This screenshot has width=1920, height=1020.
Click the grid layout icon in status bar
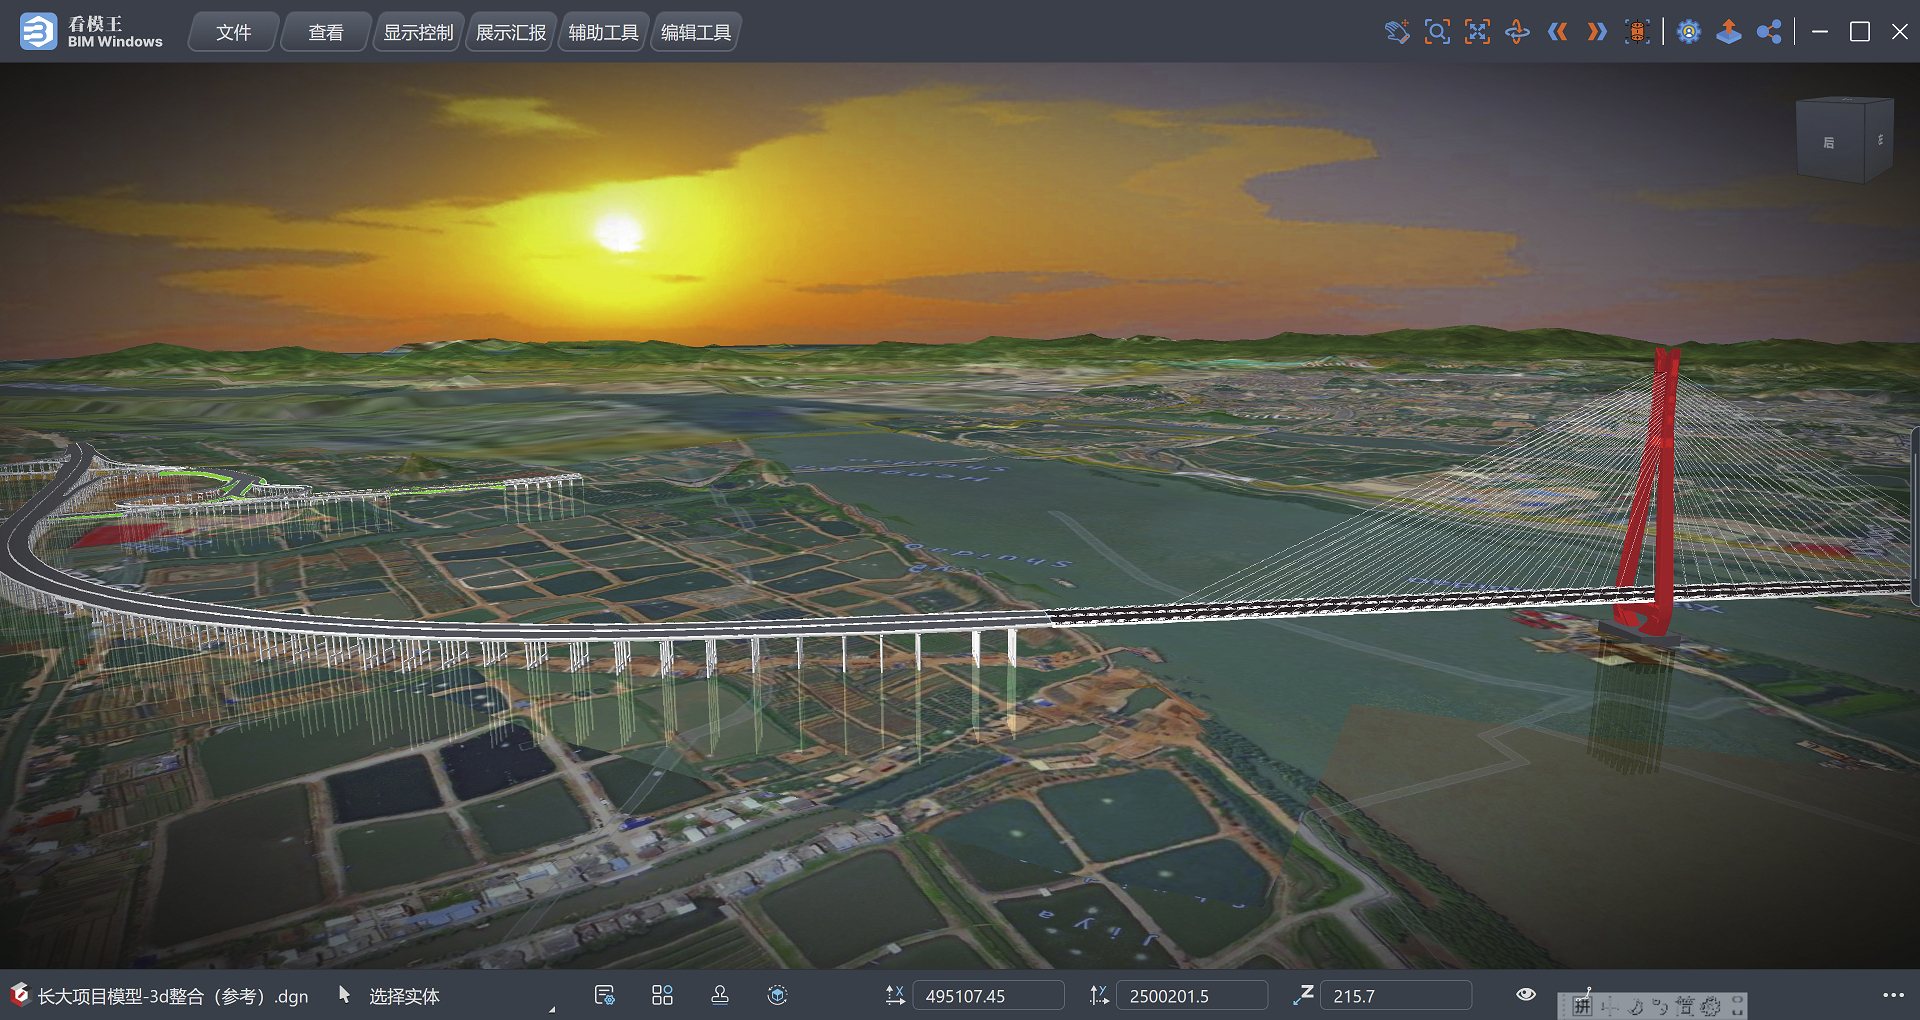662,995
